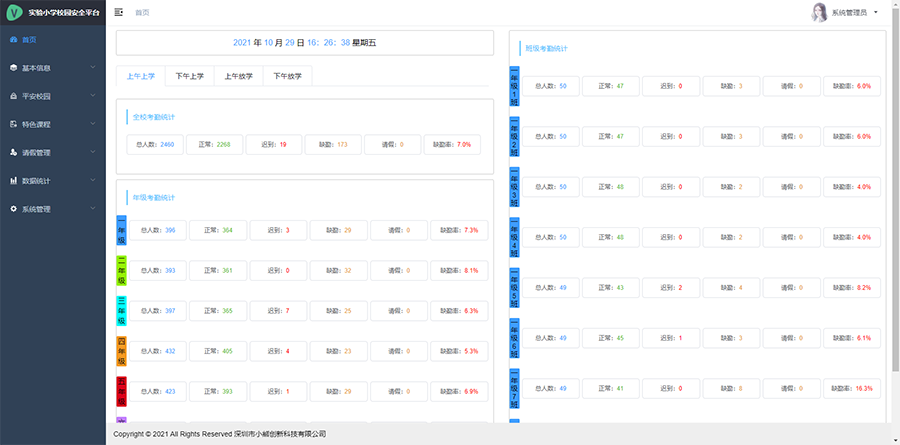Viewport: 900px width, 445px height.
Task: Expand the 数据统计 menu chevron
Action: click(92, 181)
